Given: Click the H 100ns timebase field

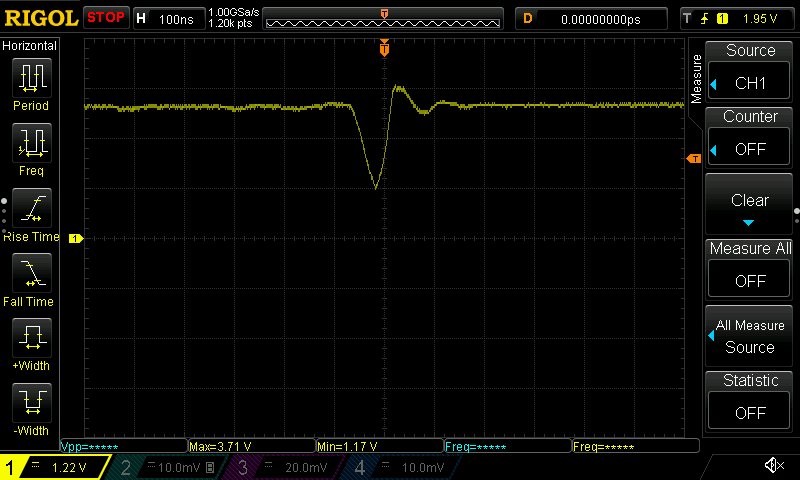Looking at the screenshot, I should (169, 19).
